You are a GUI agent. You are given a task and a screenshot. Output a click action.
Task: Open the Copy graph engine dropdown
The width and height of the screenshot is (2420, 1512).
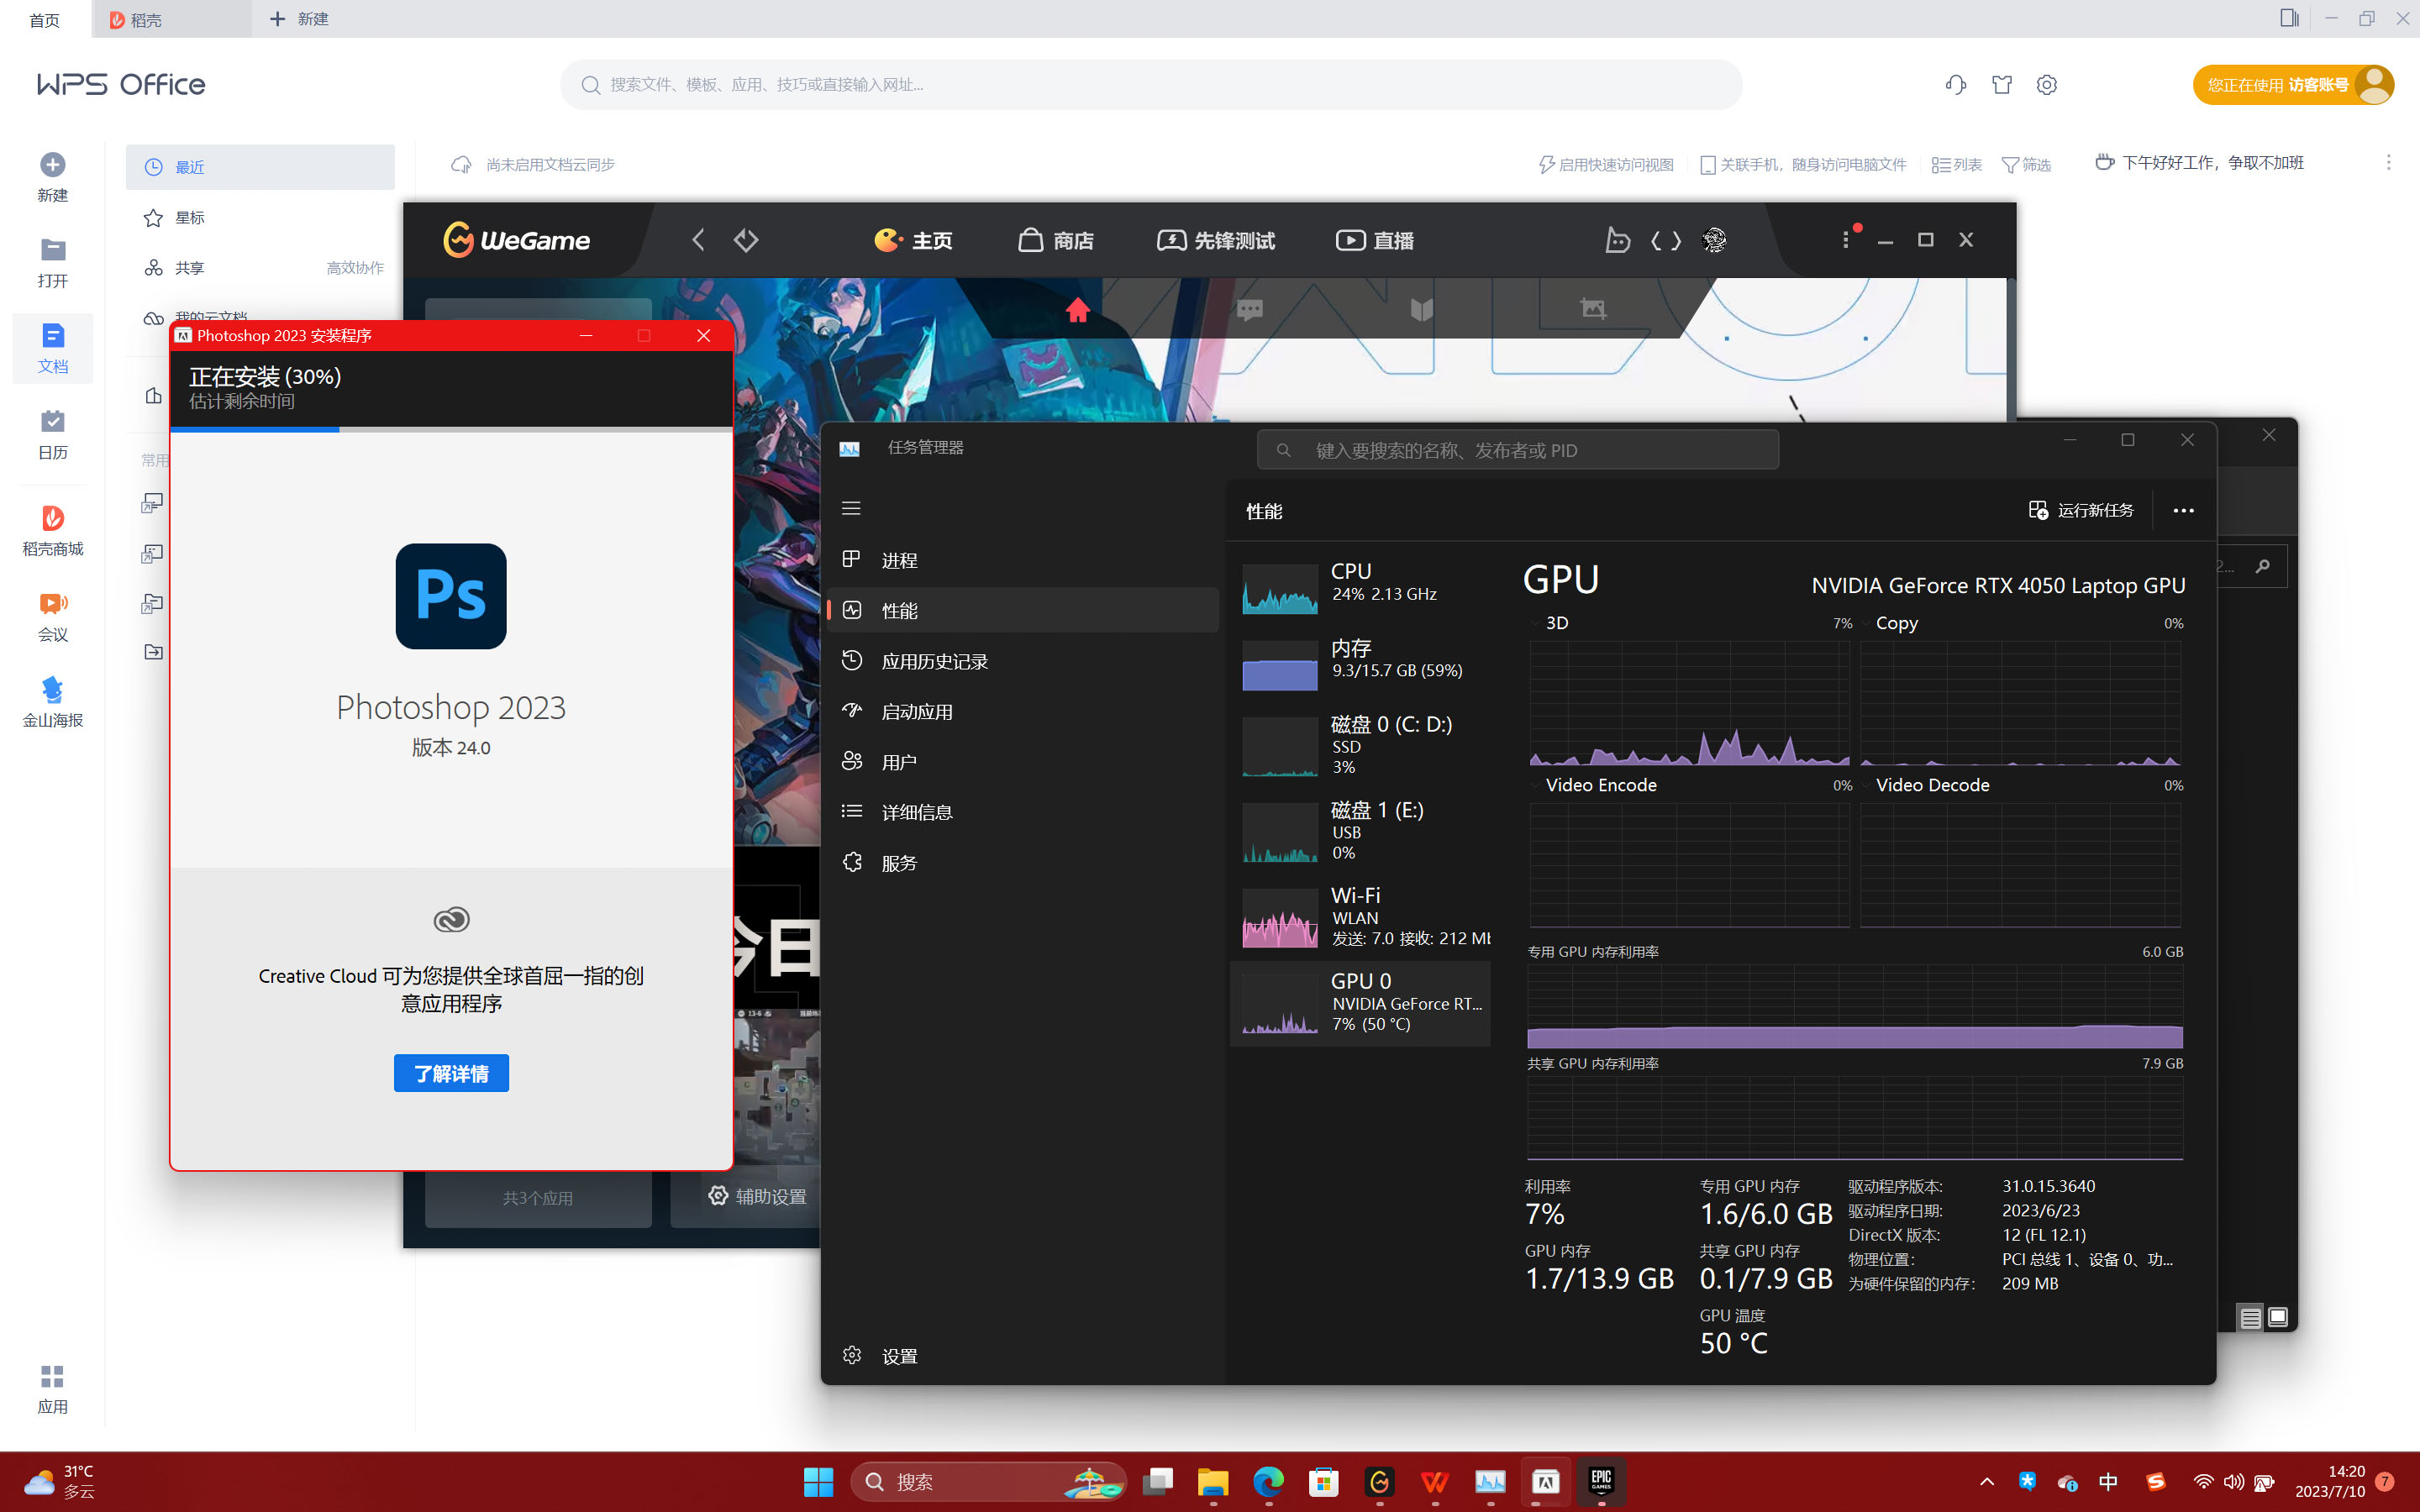pyautogui.click(x=1866, y=623)
